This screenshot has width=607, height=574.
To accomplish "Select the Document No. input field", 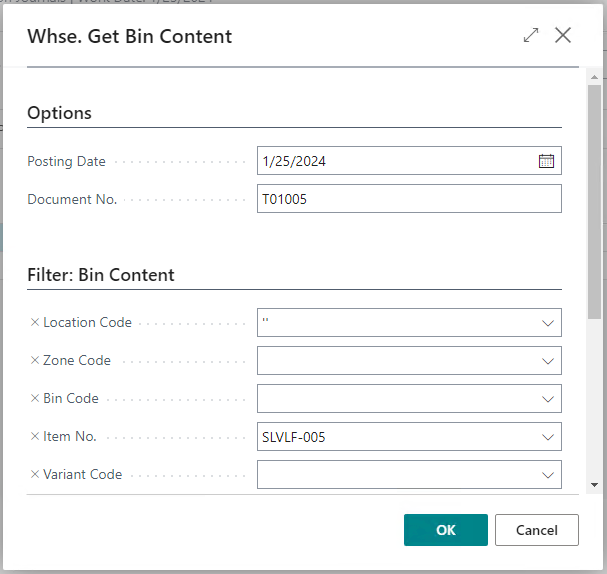I will (x=408, y=199).
